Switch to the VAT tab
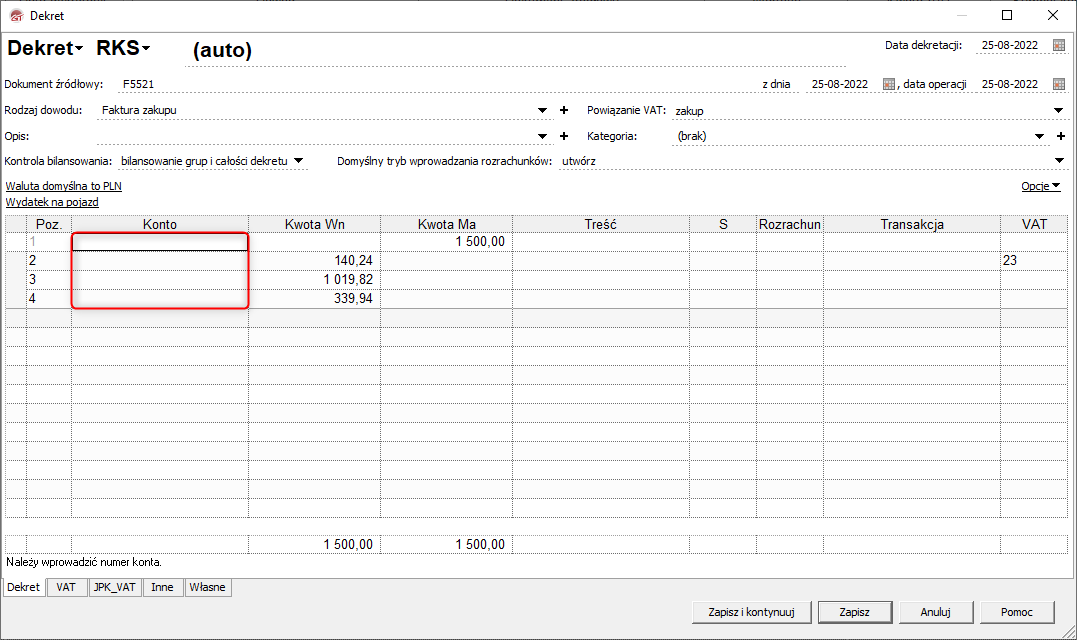Viewport: 1077px width, 640px height. (x=66, y=587)
